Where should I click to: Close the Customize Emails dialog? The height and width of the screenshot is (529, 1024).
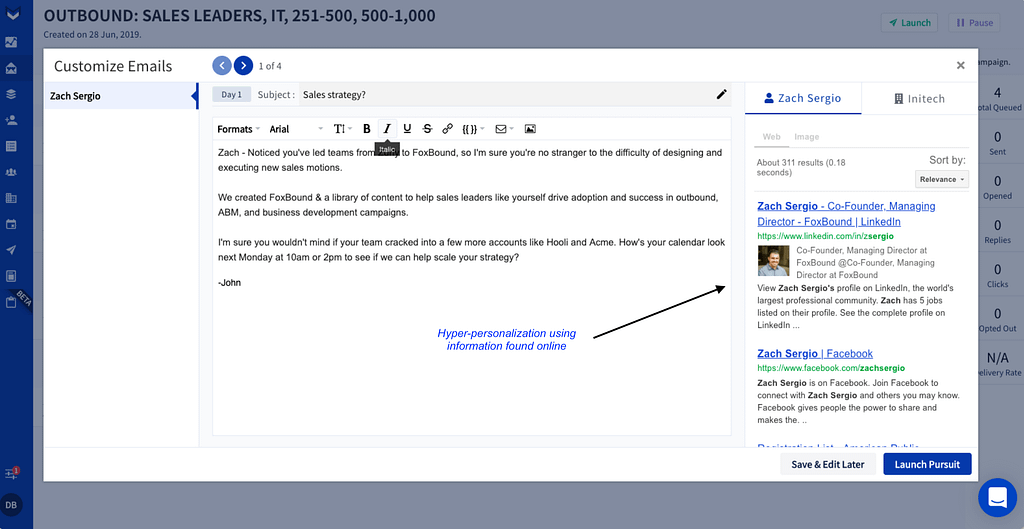click(x=961, y=65)
